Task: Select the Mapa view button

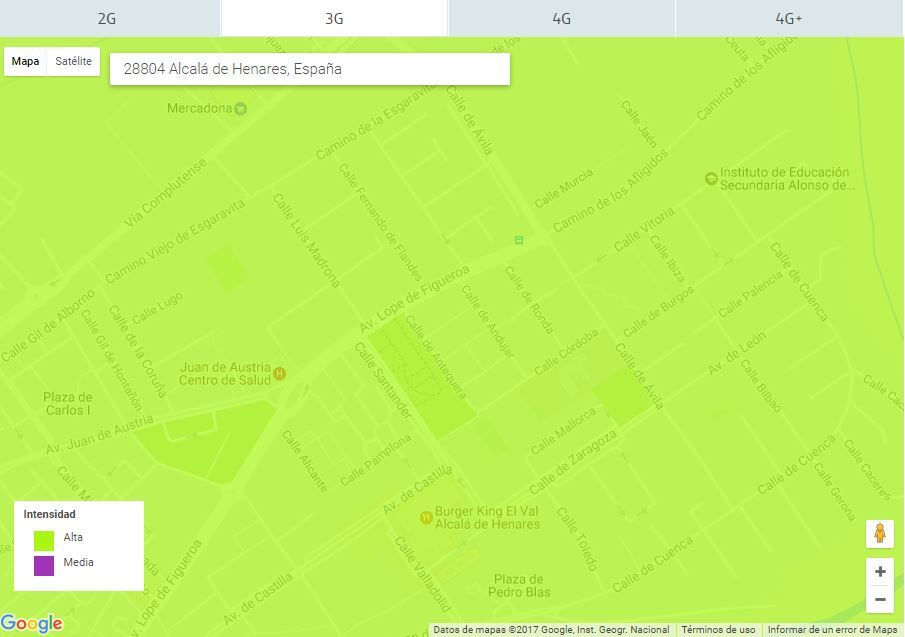Action: (x=26, y=62)
